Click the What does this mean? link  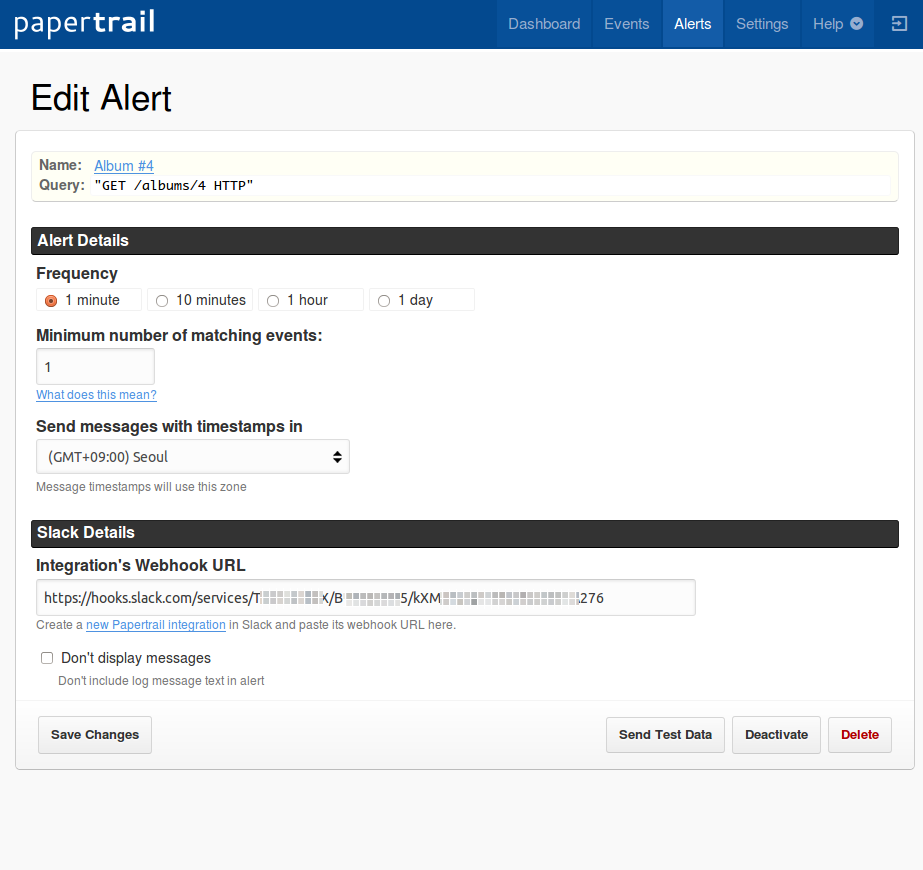coord(96,395)
